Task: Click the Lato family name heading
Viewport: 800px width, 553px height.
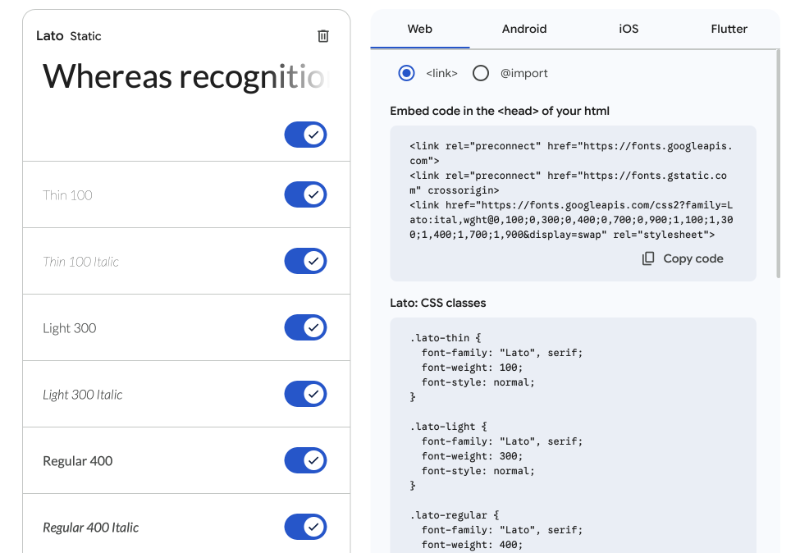Action: pos(49,36)
